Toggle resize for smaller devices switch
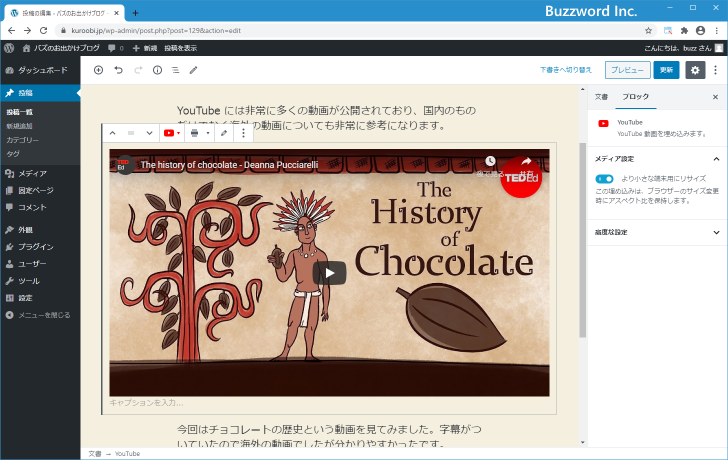728x460 pixels. pos(604,179)
